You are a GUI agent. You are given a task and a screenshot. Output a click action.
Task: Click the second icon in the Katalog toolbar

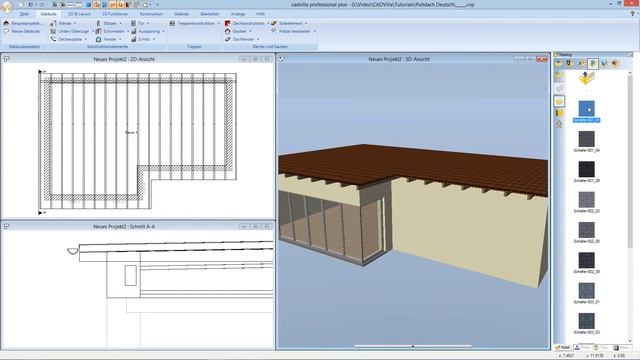tap(570, 63)
